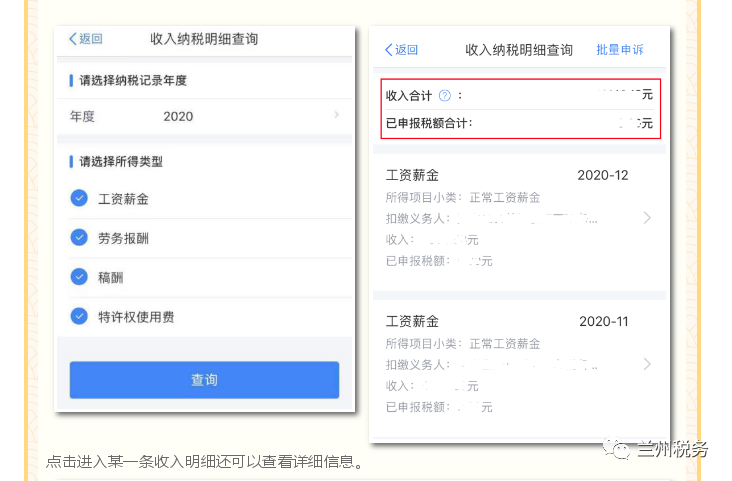Toggle the 劳务报酬 checkbox
The width and height of the screenshot is (732, 481).
(79, 238)
